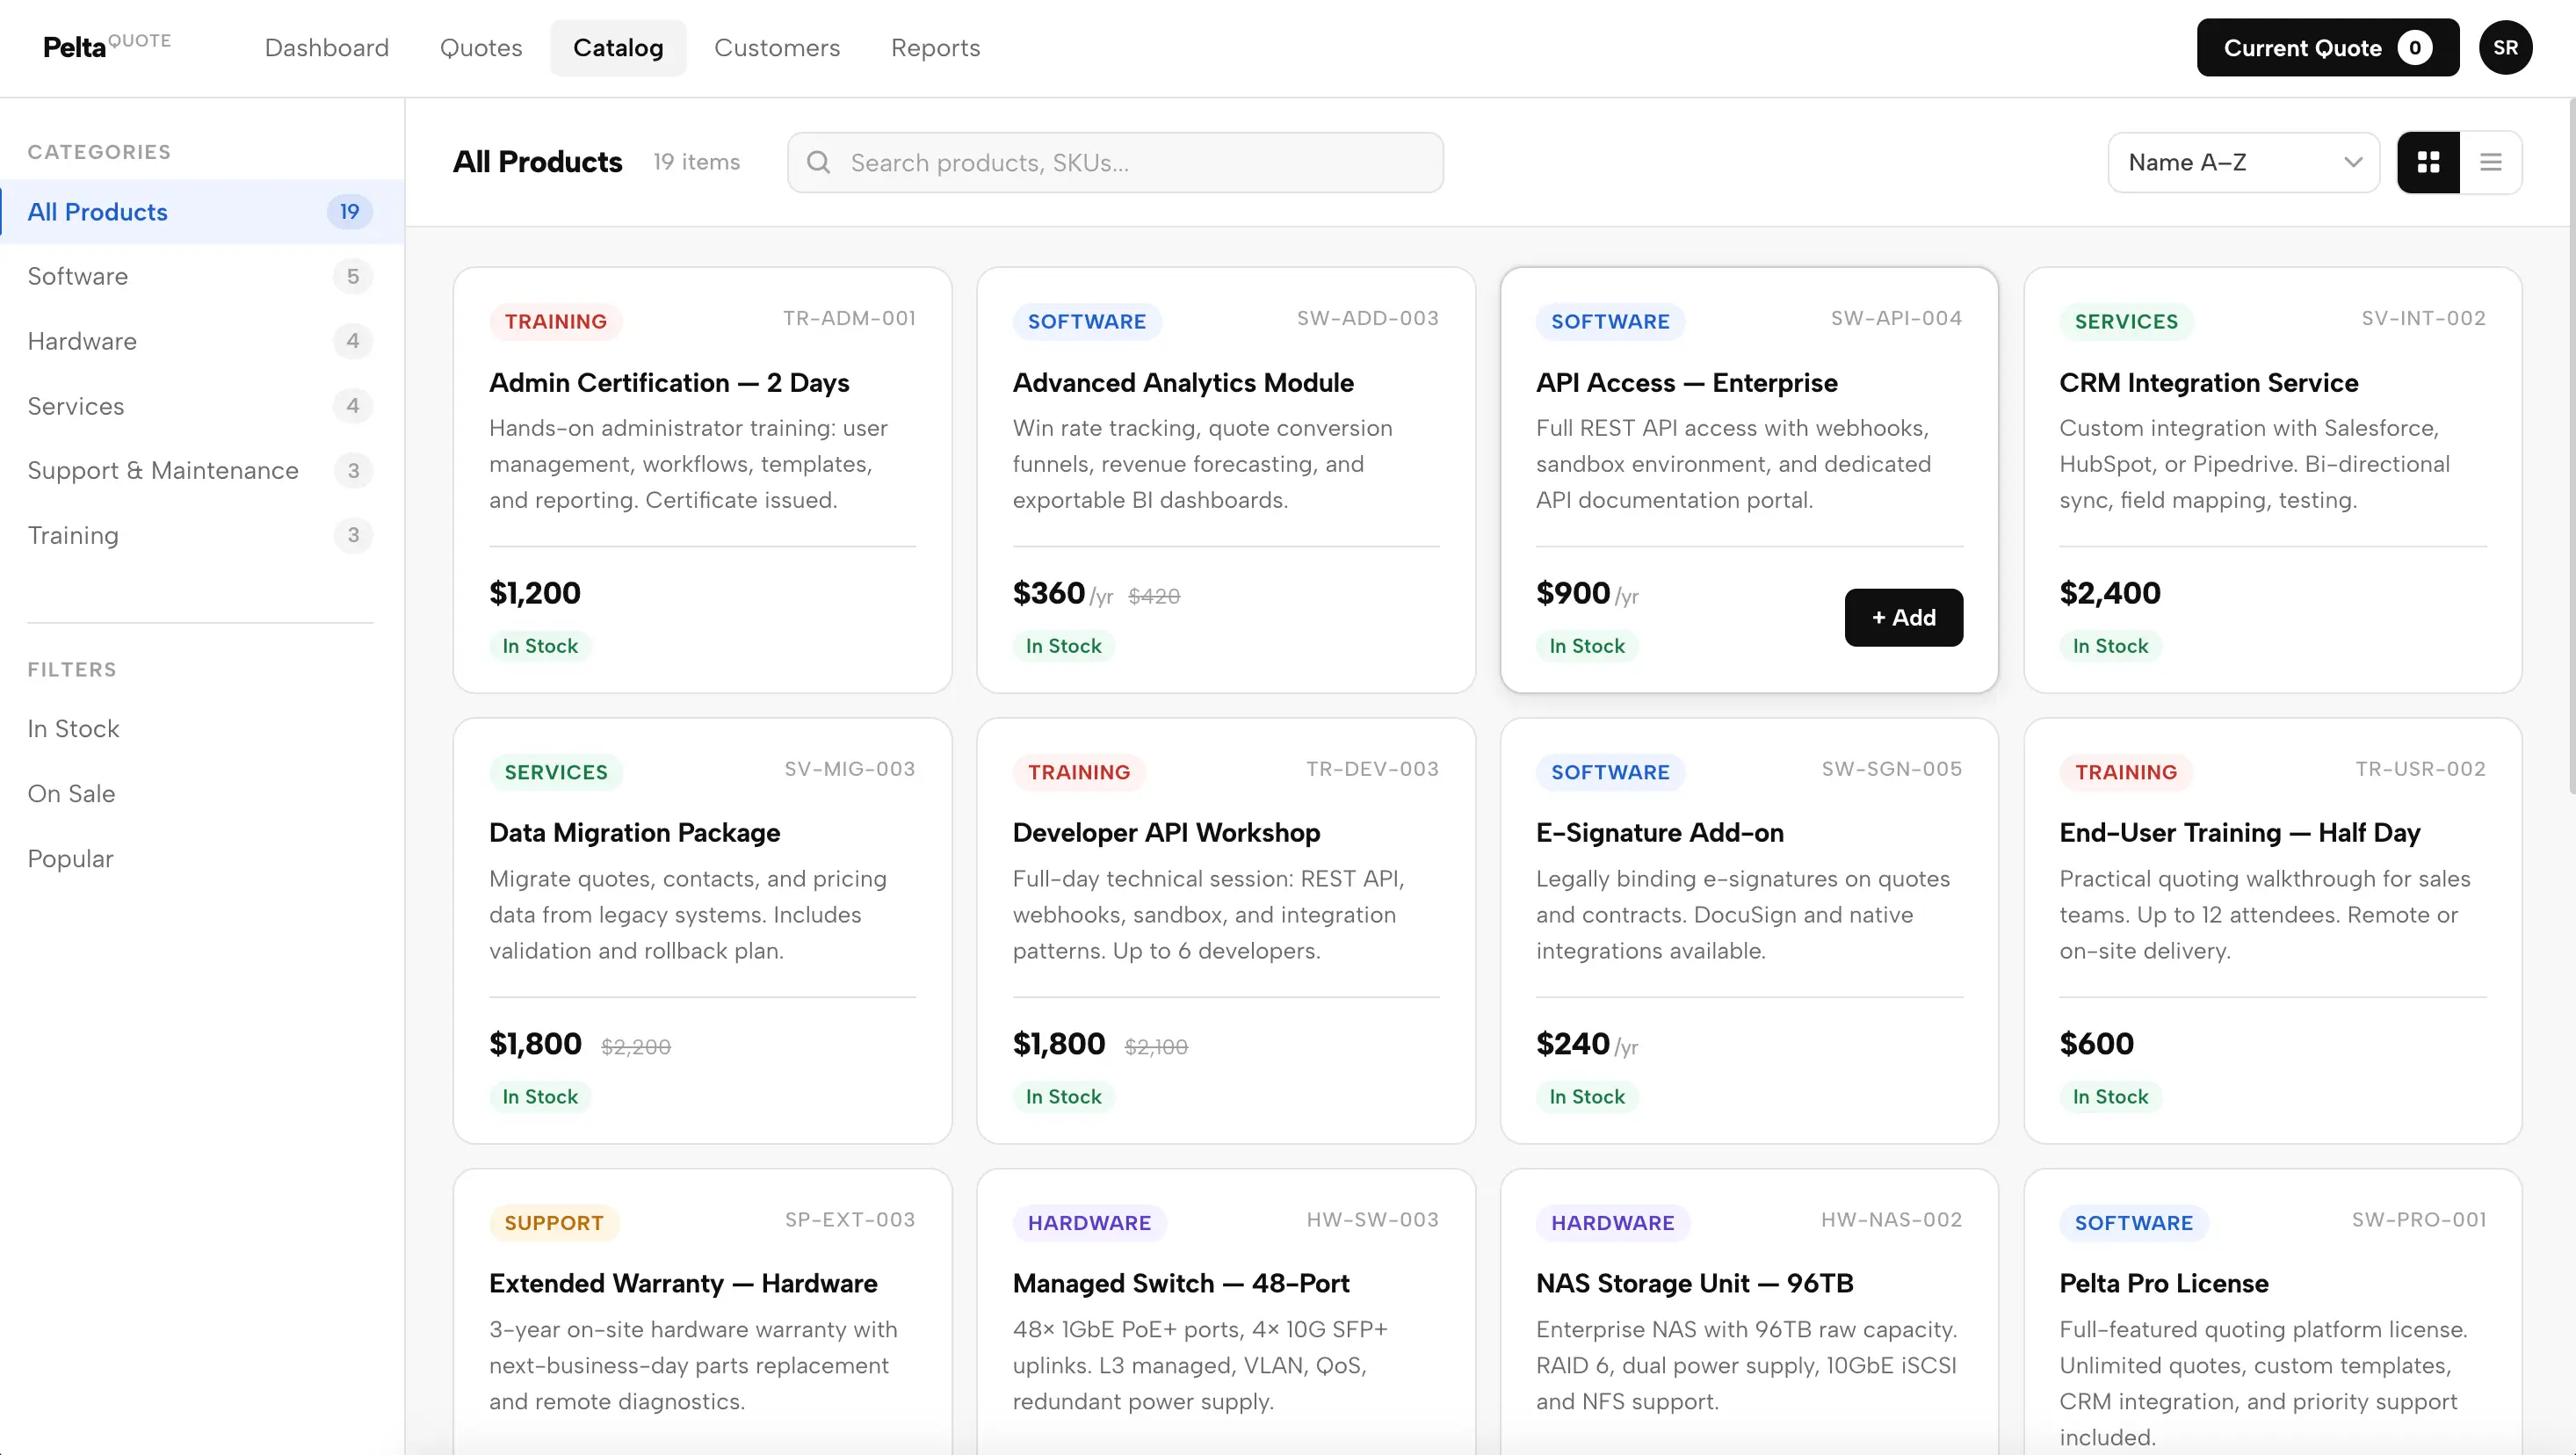Image resolution: width=2576 pixels, height=1455 pixels.
Task: Click TRAINING tag on Admin Certification card
Action: [555, 322]
